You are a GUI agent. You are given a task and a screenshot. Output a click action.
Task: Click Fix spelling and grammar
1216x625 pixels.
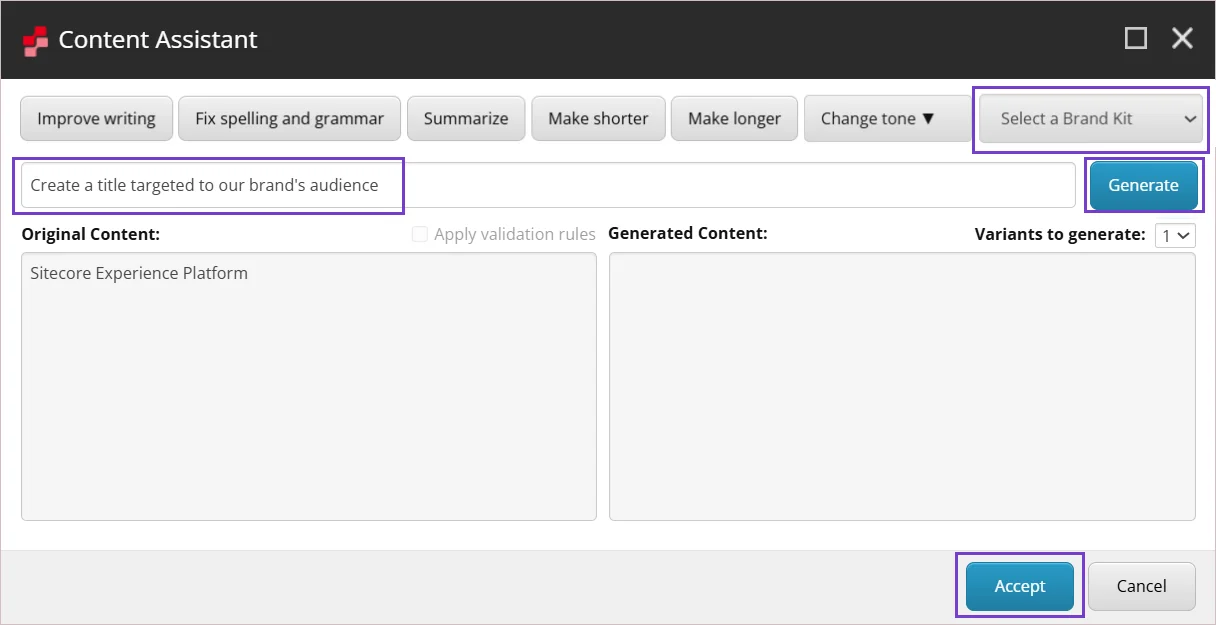point(290,118)
